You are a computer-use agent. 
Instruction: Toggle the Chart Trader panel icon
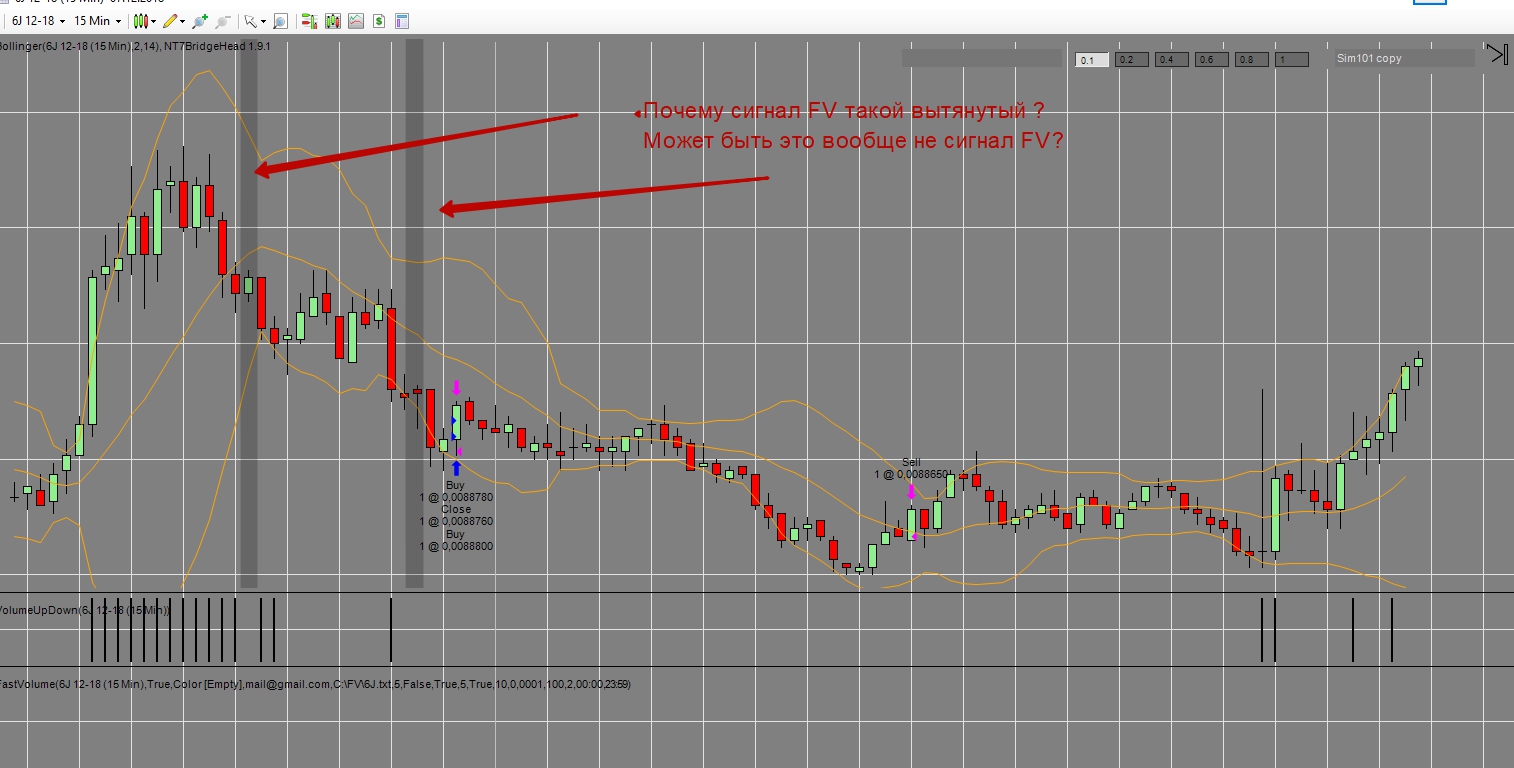point(309,21)
